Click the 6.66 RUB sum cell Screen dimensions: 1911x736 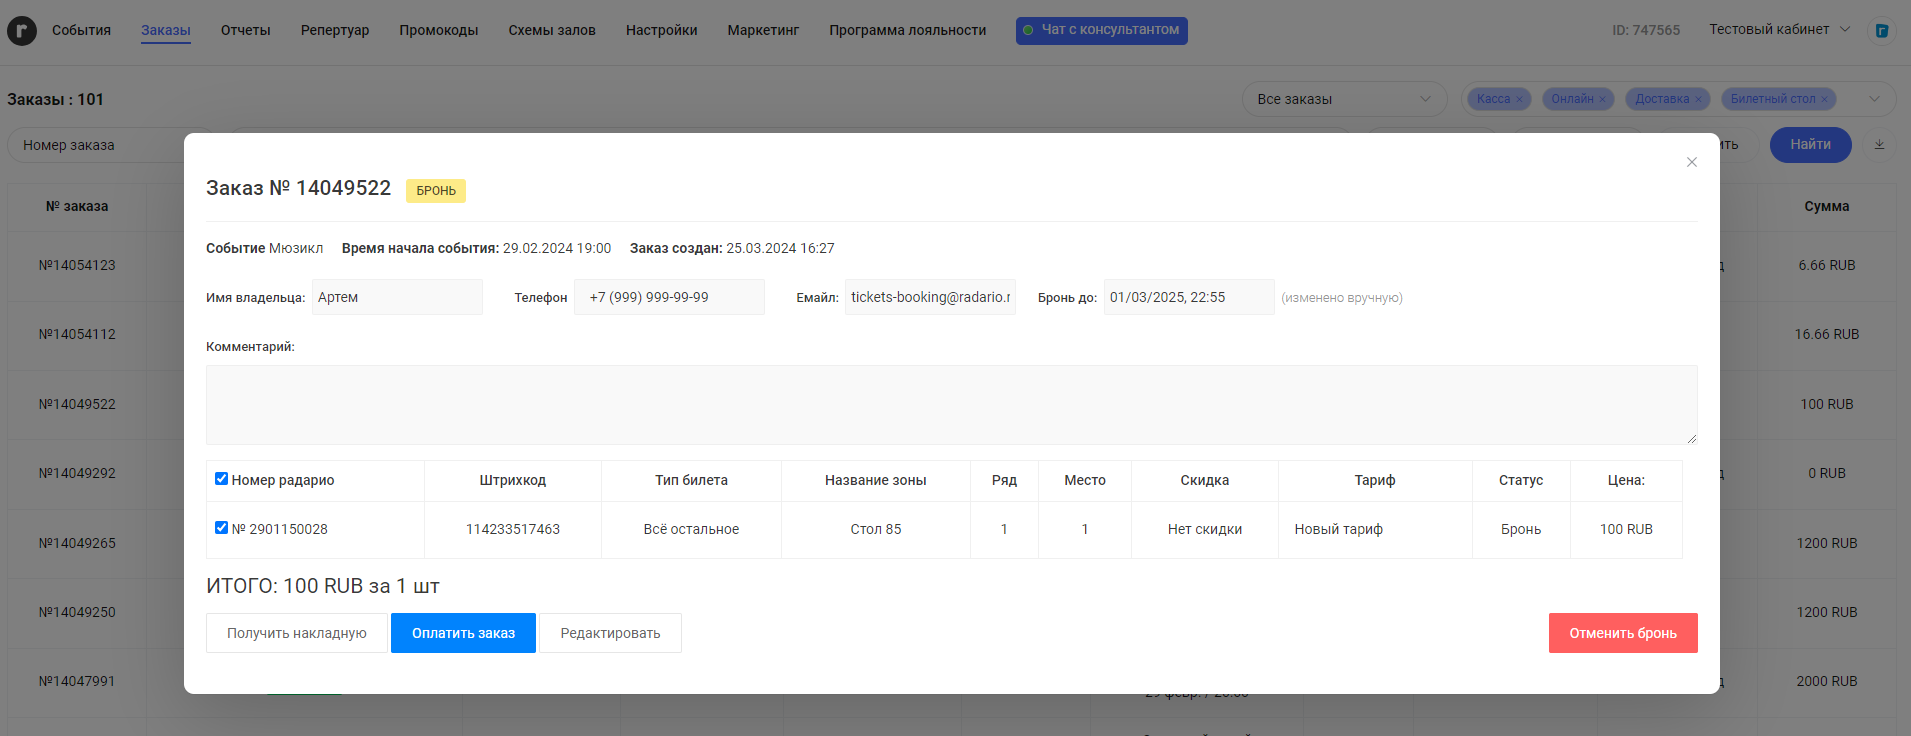(x=1827, y=265)
